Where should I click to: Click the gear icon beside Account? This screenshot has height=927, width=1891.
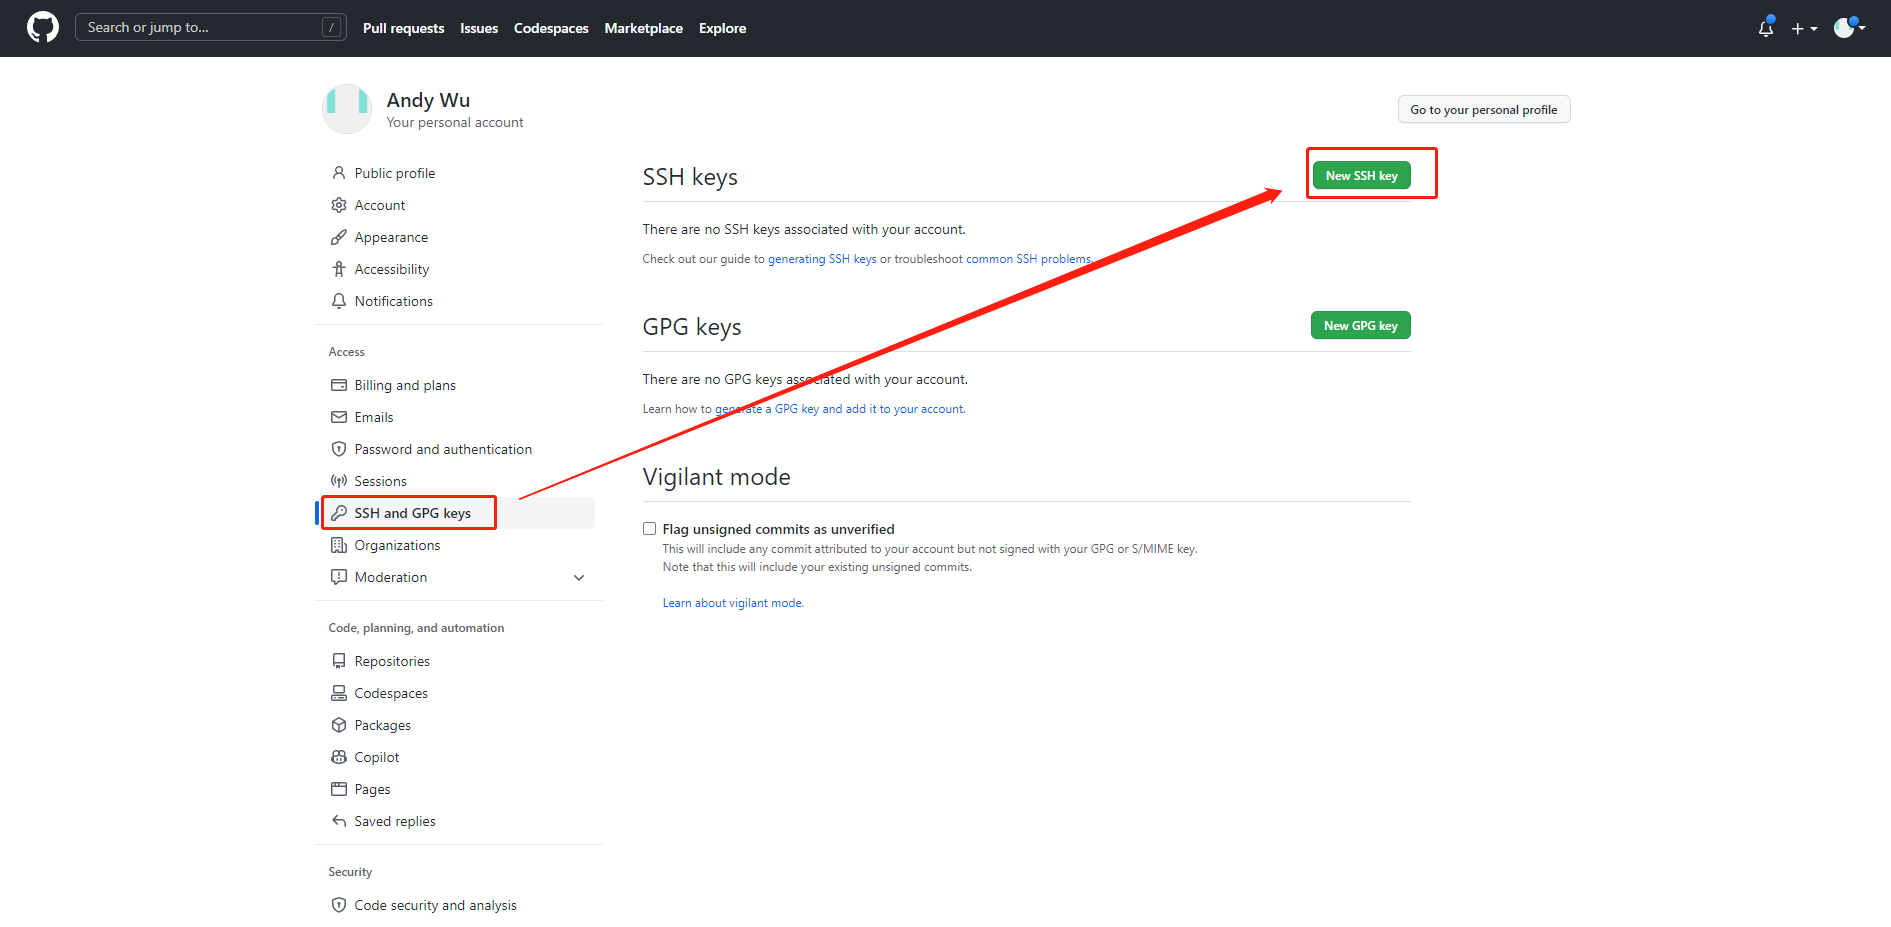point(339,205)
